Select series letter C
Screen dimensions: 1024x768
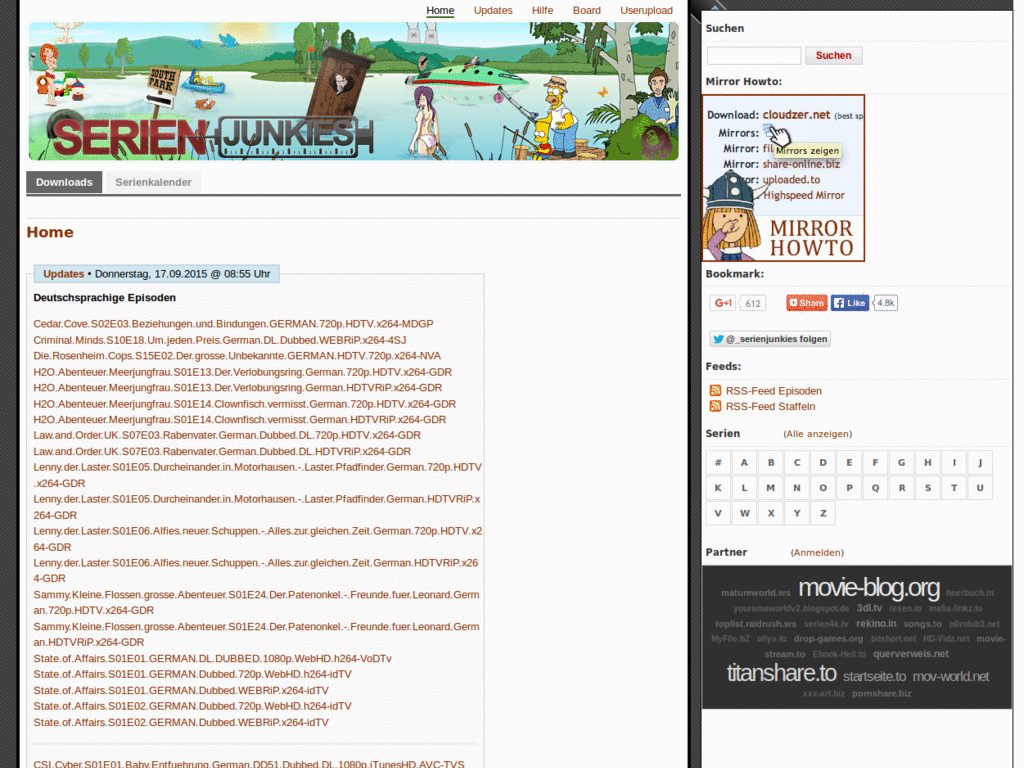pyautogui.click(x=797, y=462)
